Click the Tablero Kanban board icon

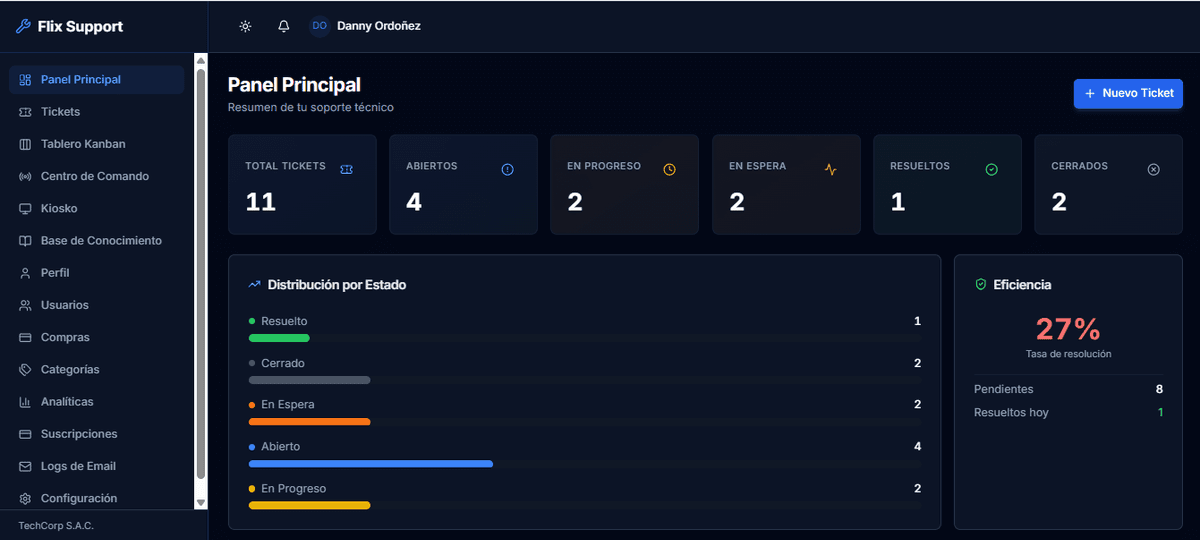coord(26,144)
